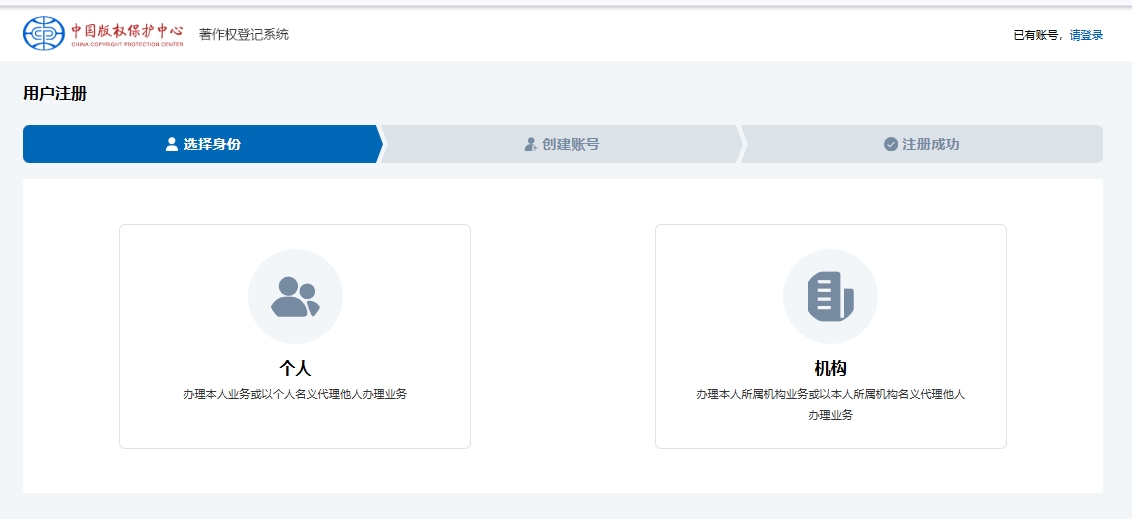The image size is (1132, 519).
Task: Click the checkmark icon beside 注册成功
Action: pyautogui.click(x=891, y=144)
